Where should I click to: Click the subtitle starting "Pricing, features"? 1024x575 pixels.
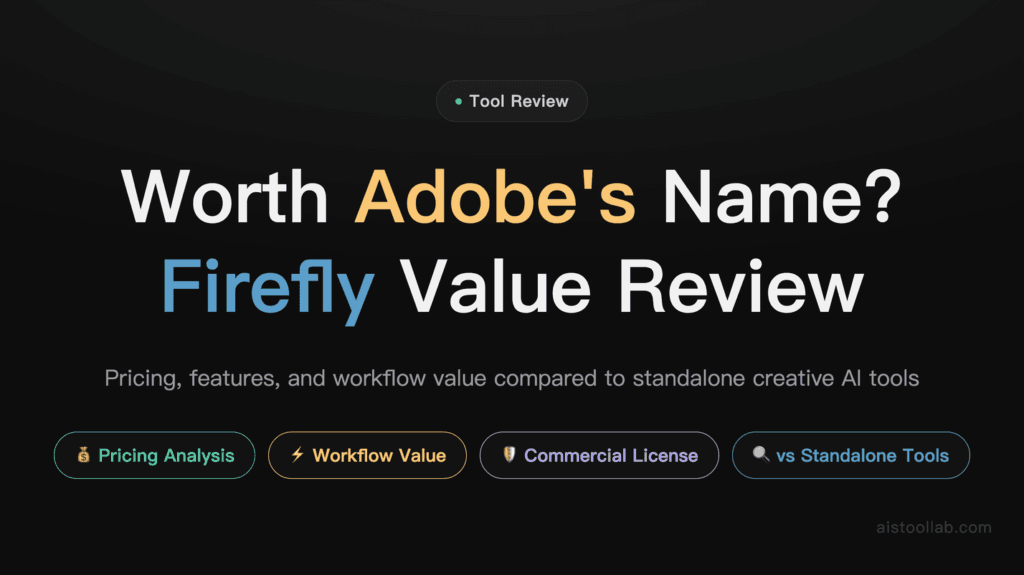pyautogui.click(x=511, y=378)
